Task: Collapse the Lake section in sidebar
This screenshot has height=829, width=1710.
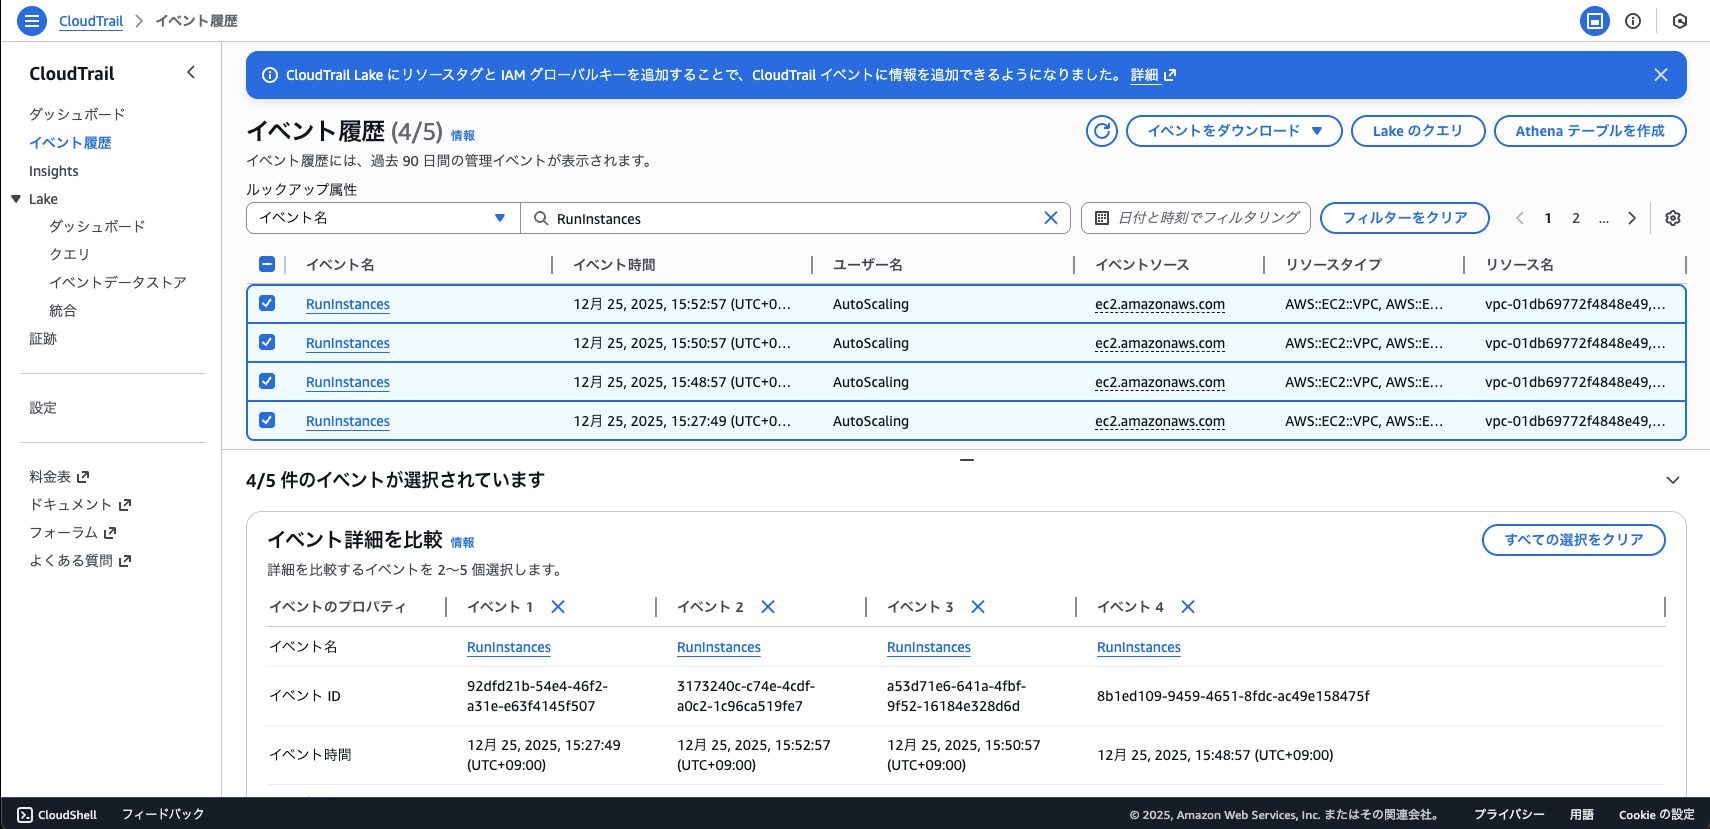Action: click(16, 199)
